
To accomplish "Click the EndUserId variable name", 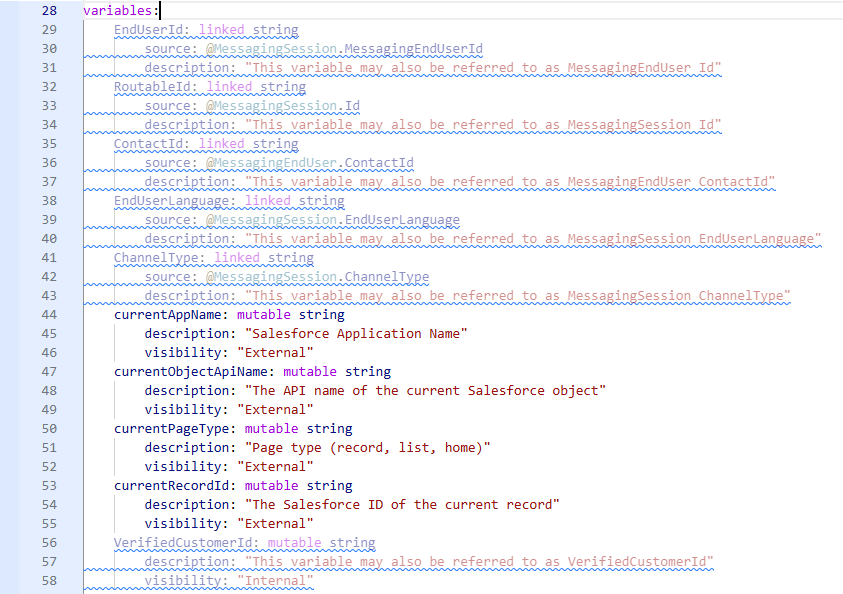I will [x=148, y=30].
